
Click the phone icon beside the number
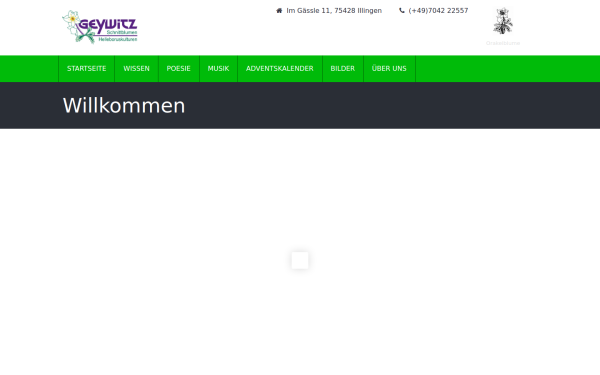click(x=402, y=11)
